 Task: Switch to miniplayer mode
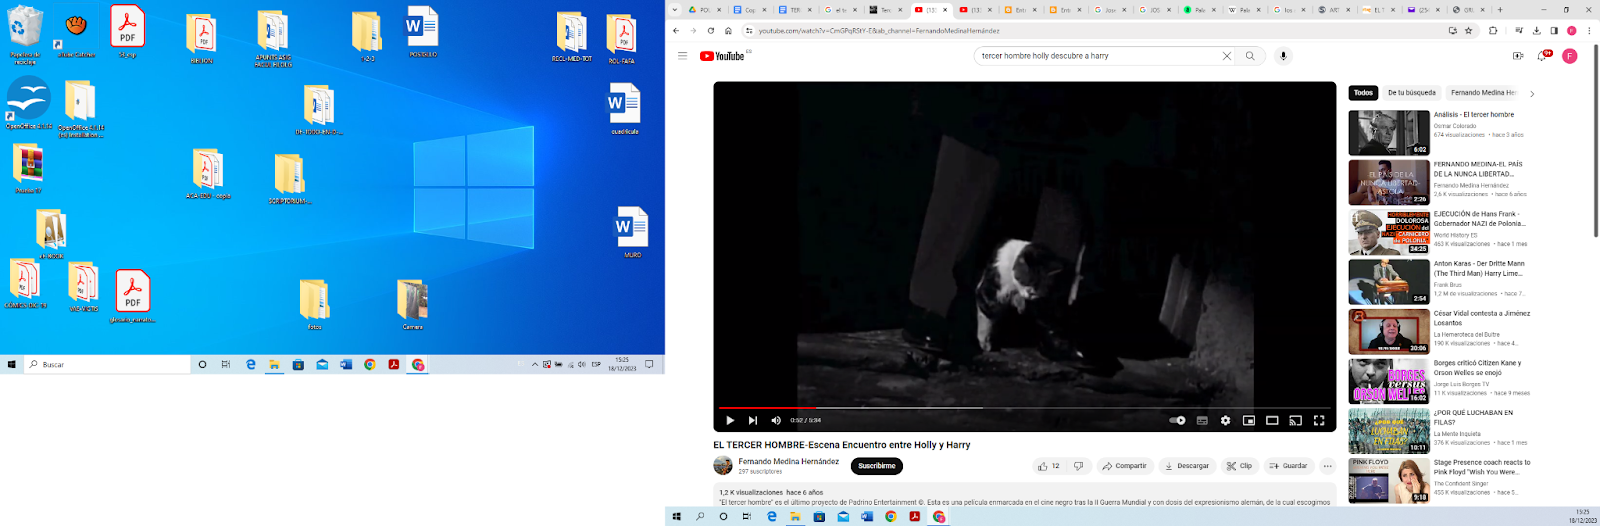tap(1249, 420)
